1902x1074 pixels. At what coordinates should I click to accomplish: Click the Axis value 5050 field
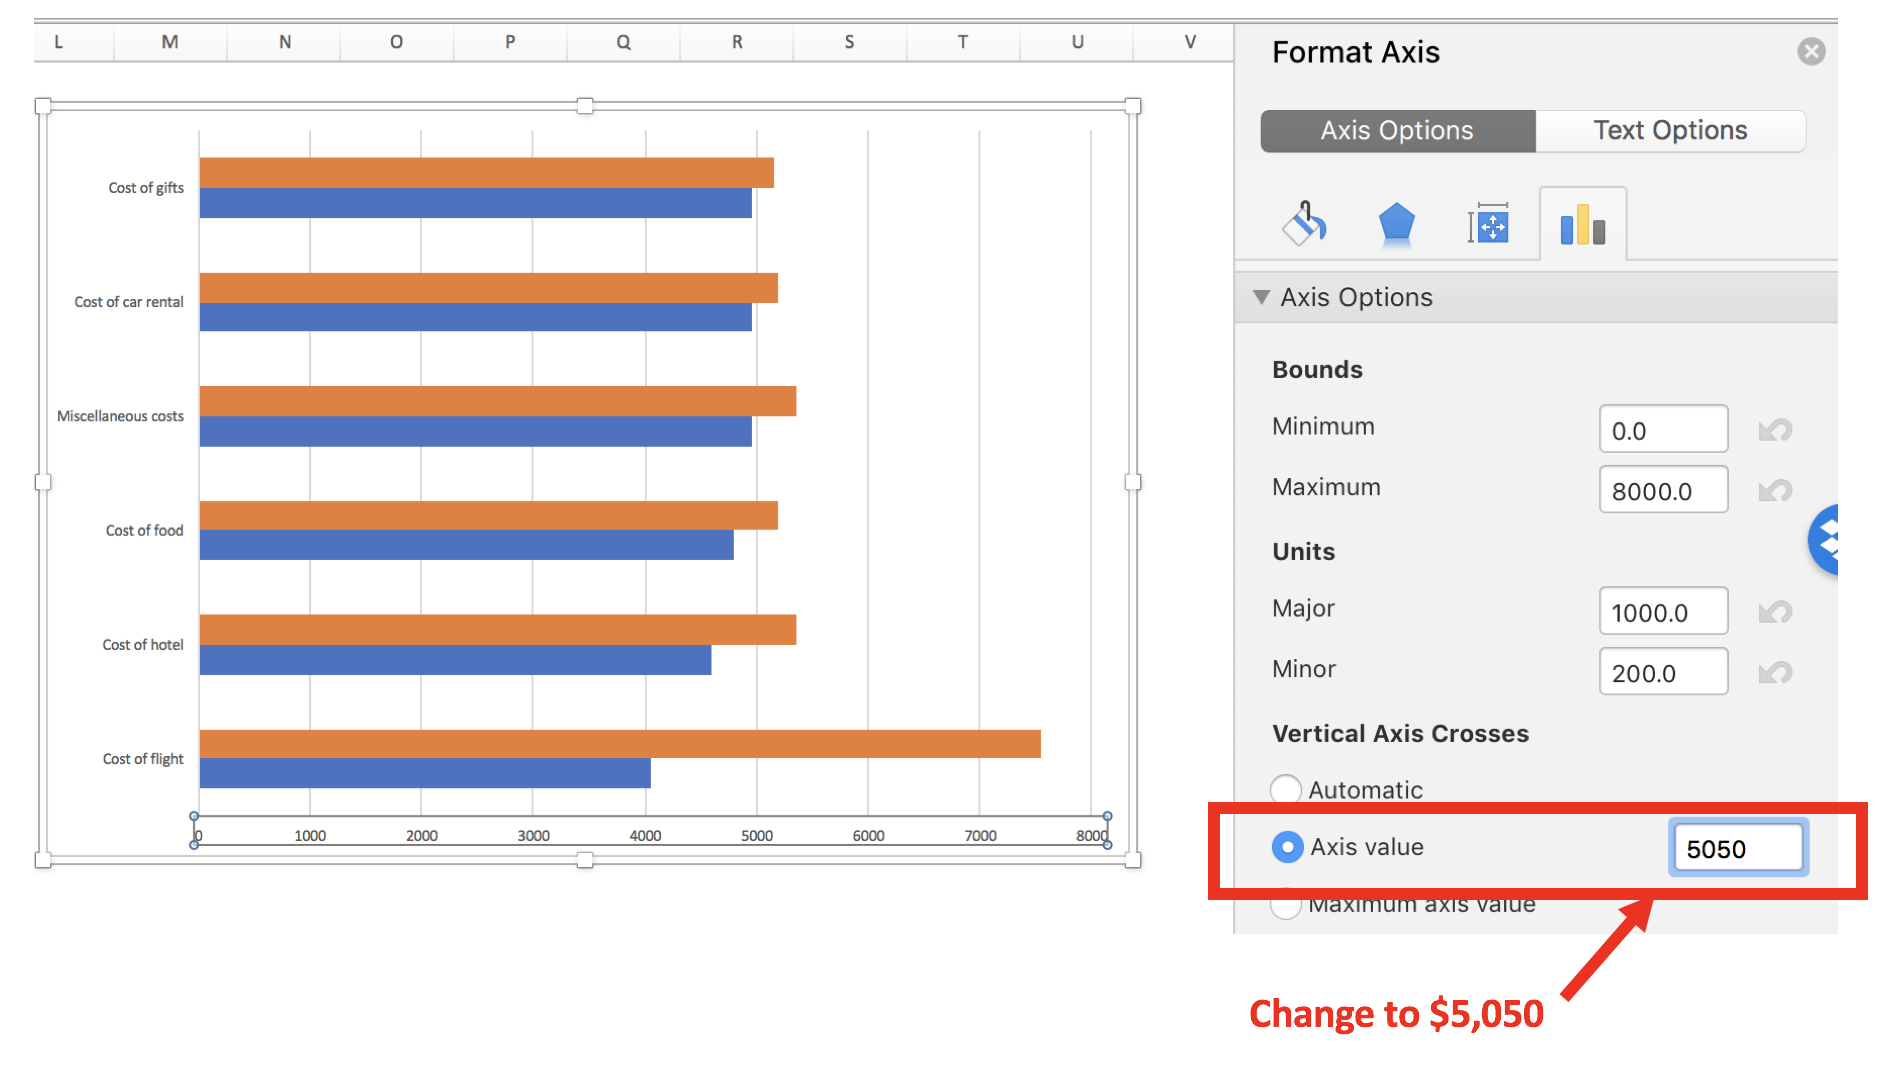coord(1738,848)
